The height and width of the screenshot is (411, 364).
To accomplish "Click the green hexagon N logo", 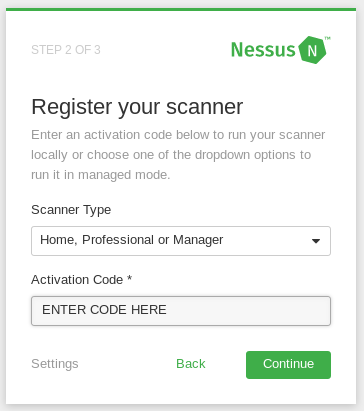I will 312,50.
